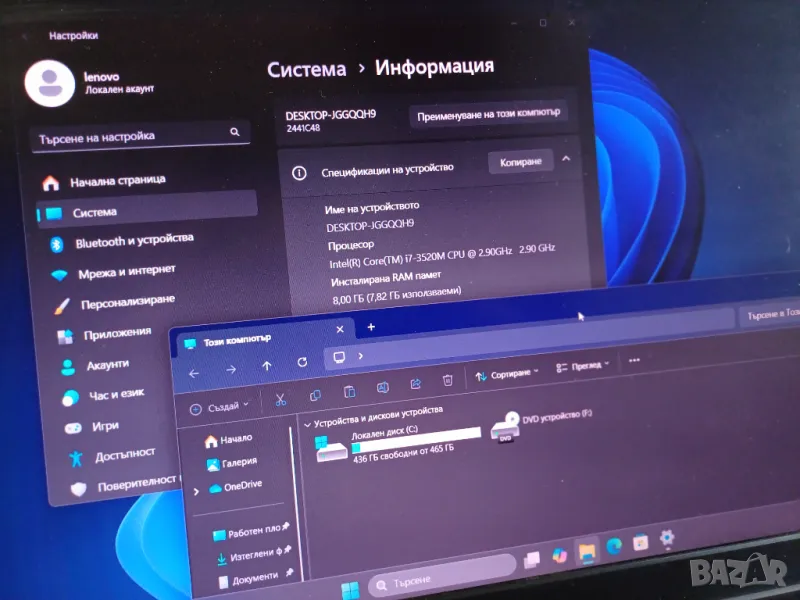This screenshot has height=600, width=800.
Task: Click the Копиране button
Action: coord(520,161)
